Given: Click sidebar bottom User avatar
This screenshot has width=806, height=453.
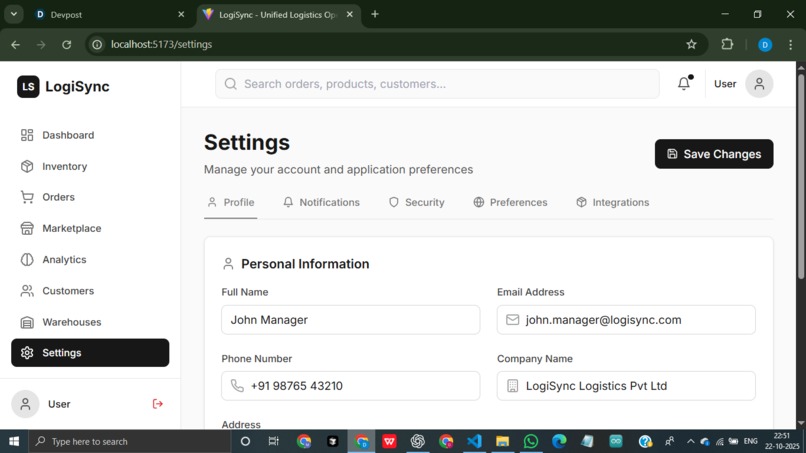Looking at the screenshot, I should click(x=25, y=404).
